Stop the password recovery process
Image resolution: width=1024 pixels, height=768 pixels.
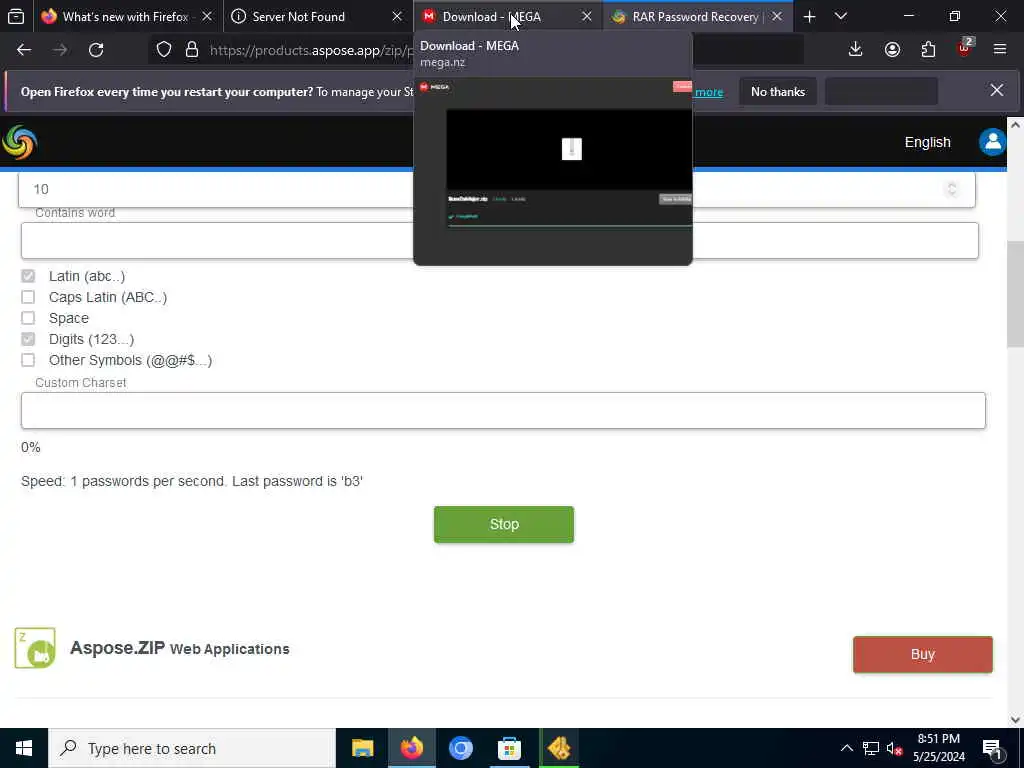click(504, 524)
